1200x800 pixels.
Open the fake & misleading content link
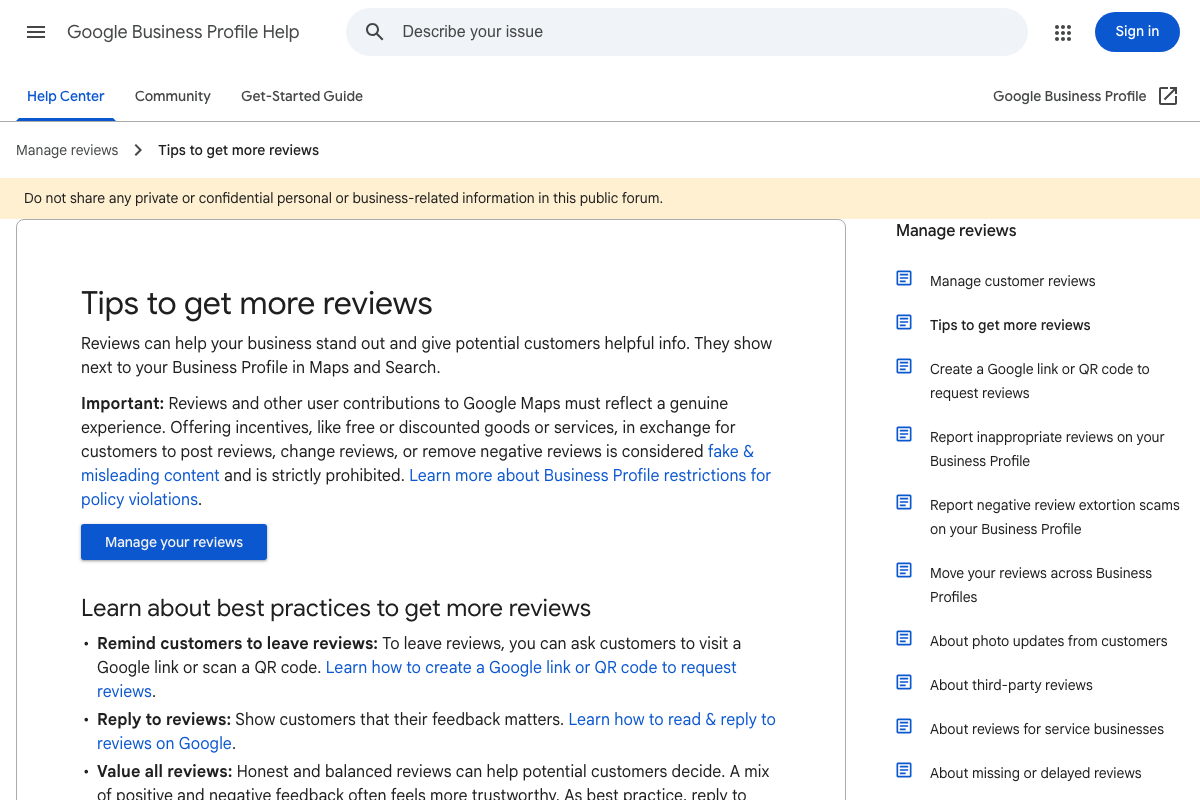(417, 463)
